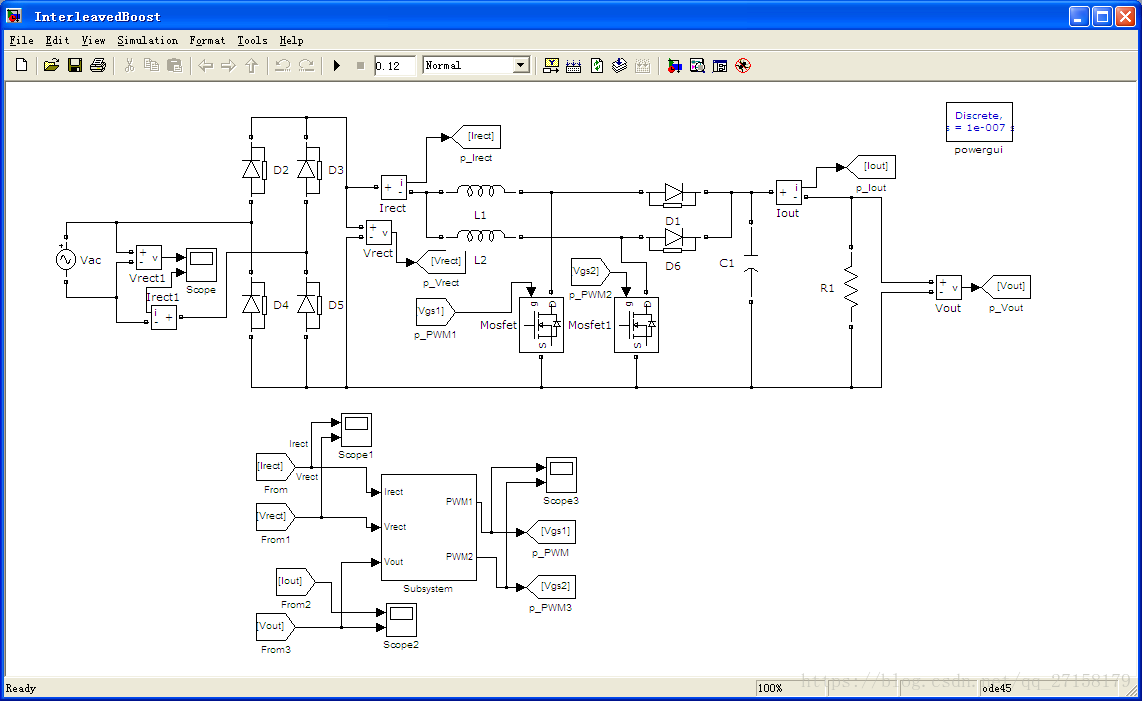Viewport: 1142px width, 701px height.
Task: Click the toolbar icon right of the green refresh icon
Action: 619,66
